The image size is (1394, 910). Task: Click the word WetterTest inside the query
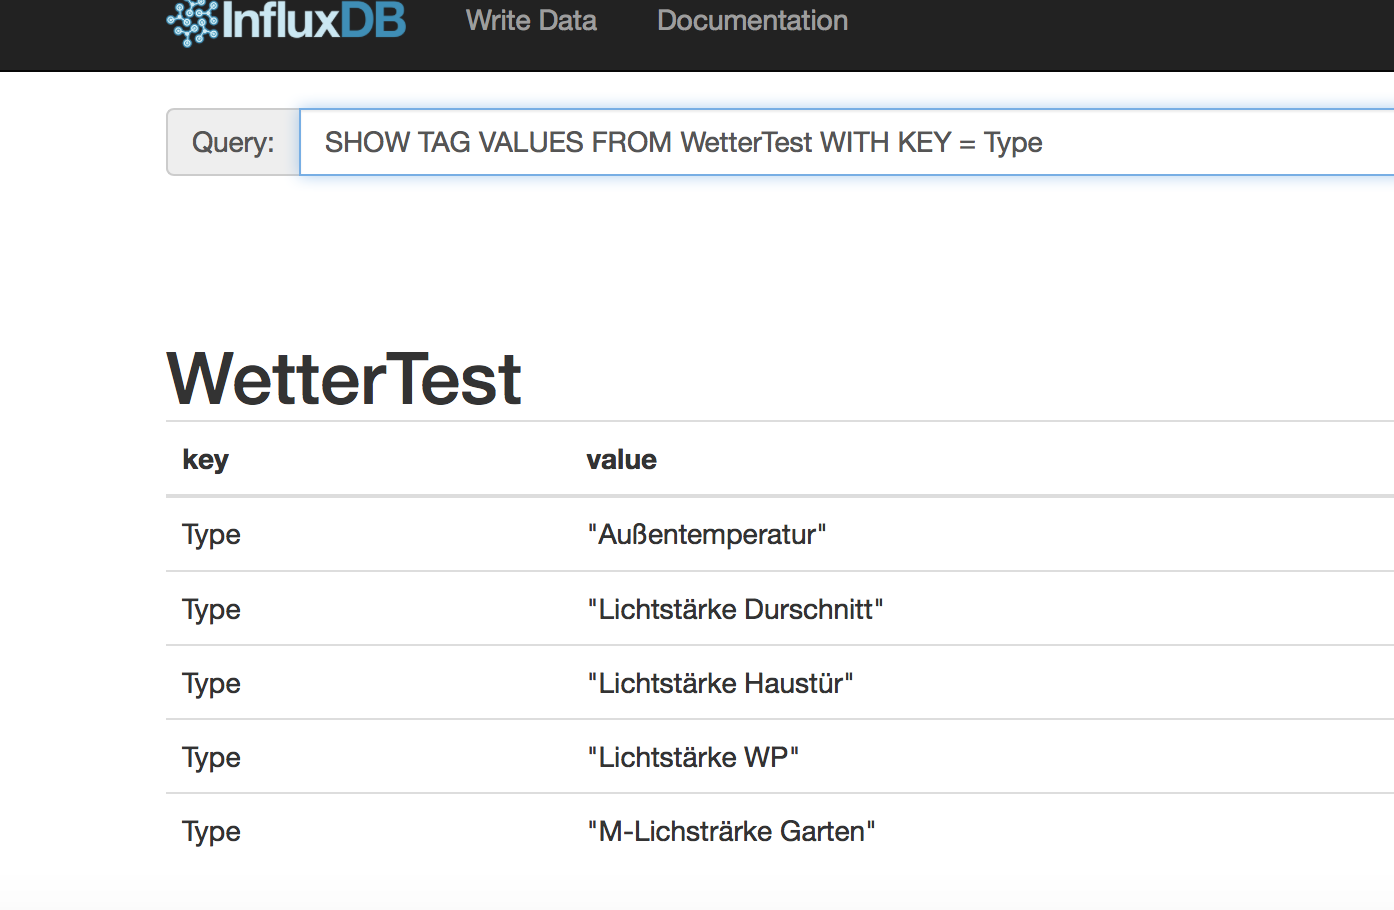click(746, 143)
